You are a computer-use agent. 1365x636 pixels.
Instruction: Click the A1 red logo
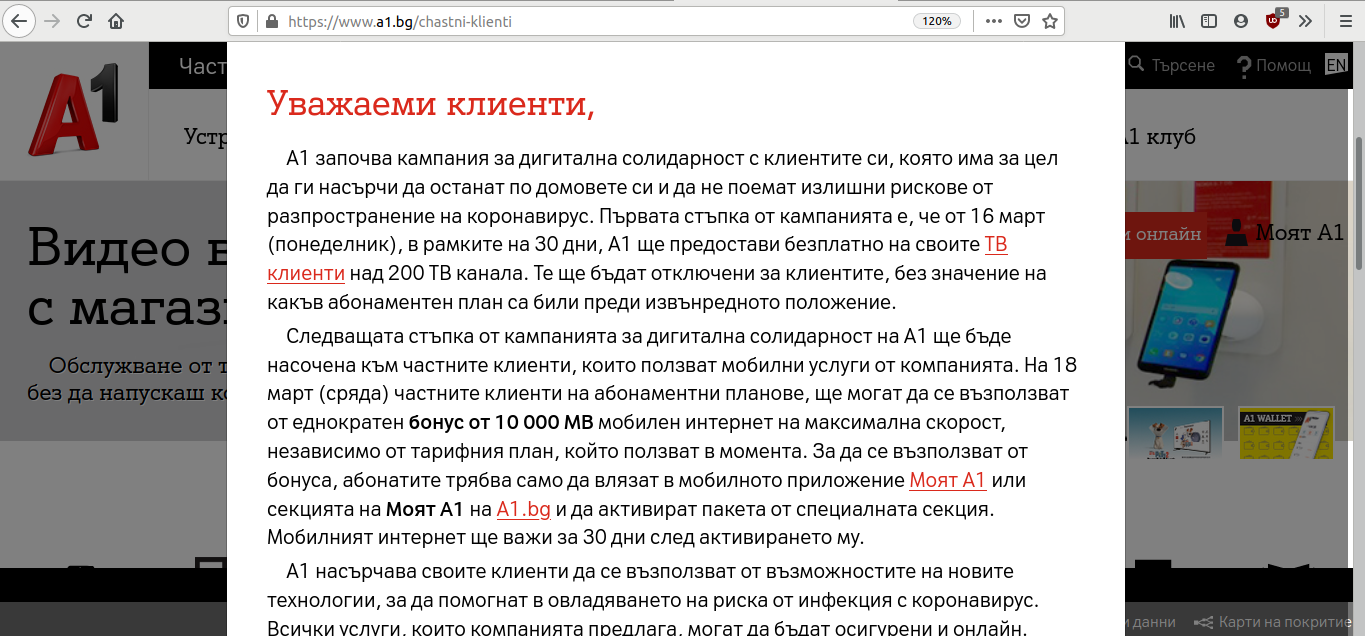tap(74, 109)
